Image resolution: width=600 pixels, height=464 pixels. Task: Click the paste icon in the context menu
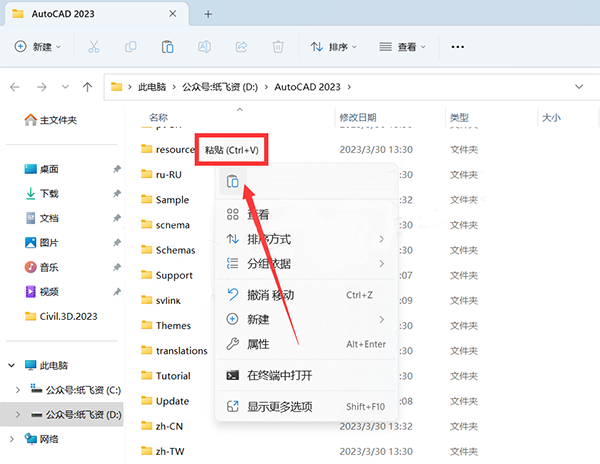pyautogui.click(x=233, y=181)
